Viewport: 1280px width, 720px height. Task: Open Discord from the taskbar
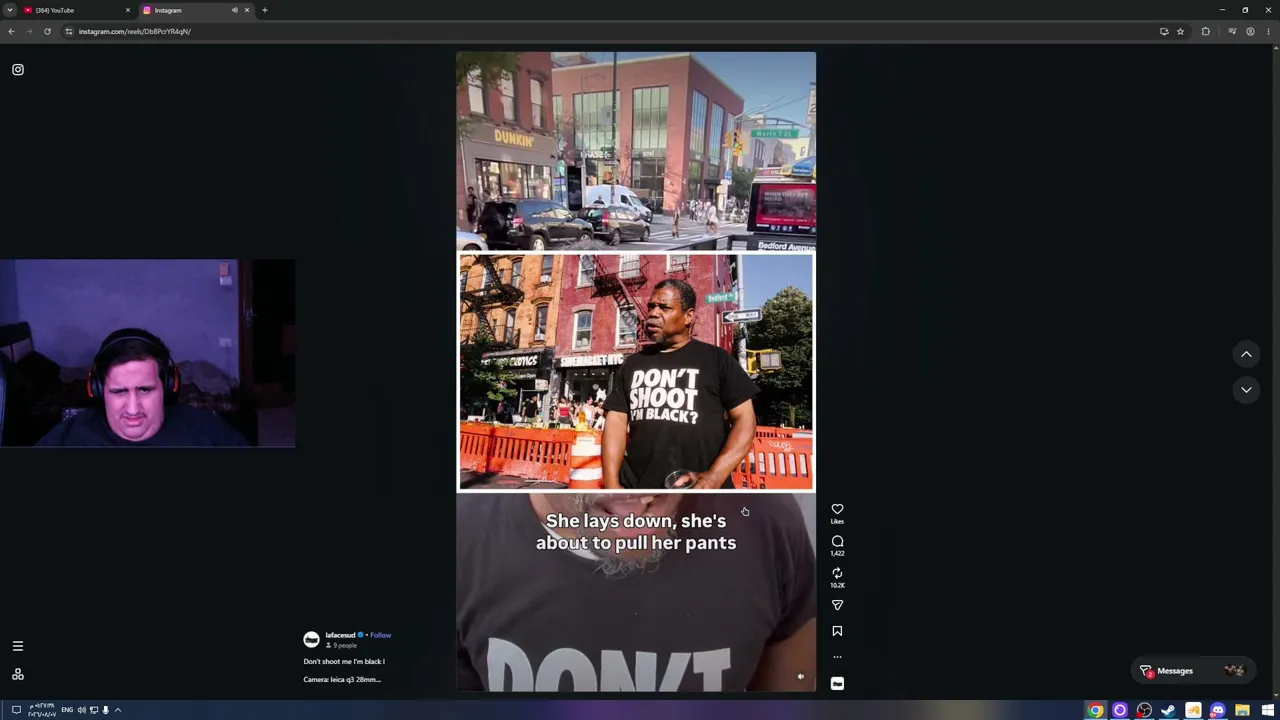(1217, 710)
